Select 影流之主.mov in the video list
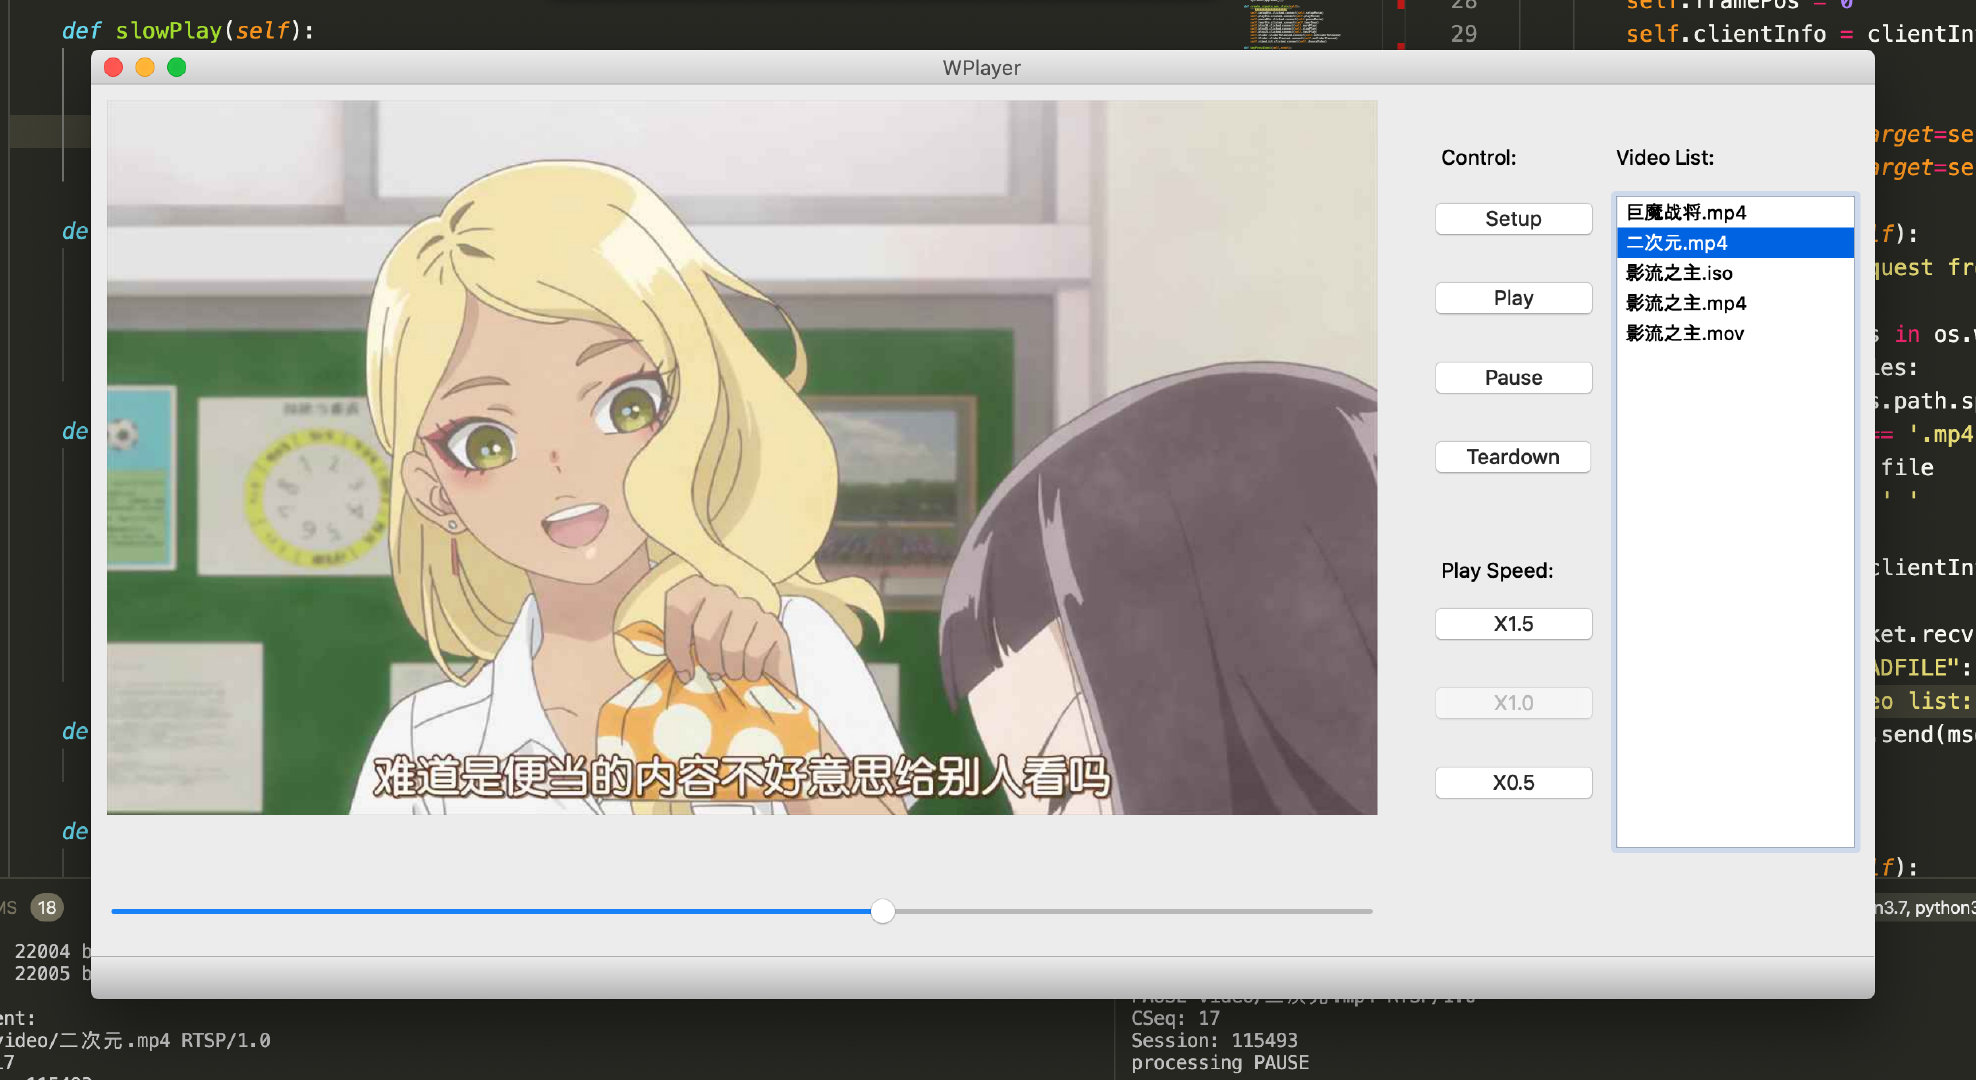This screenshot has width=1976, height=1080. tap(1735, 333)
